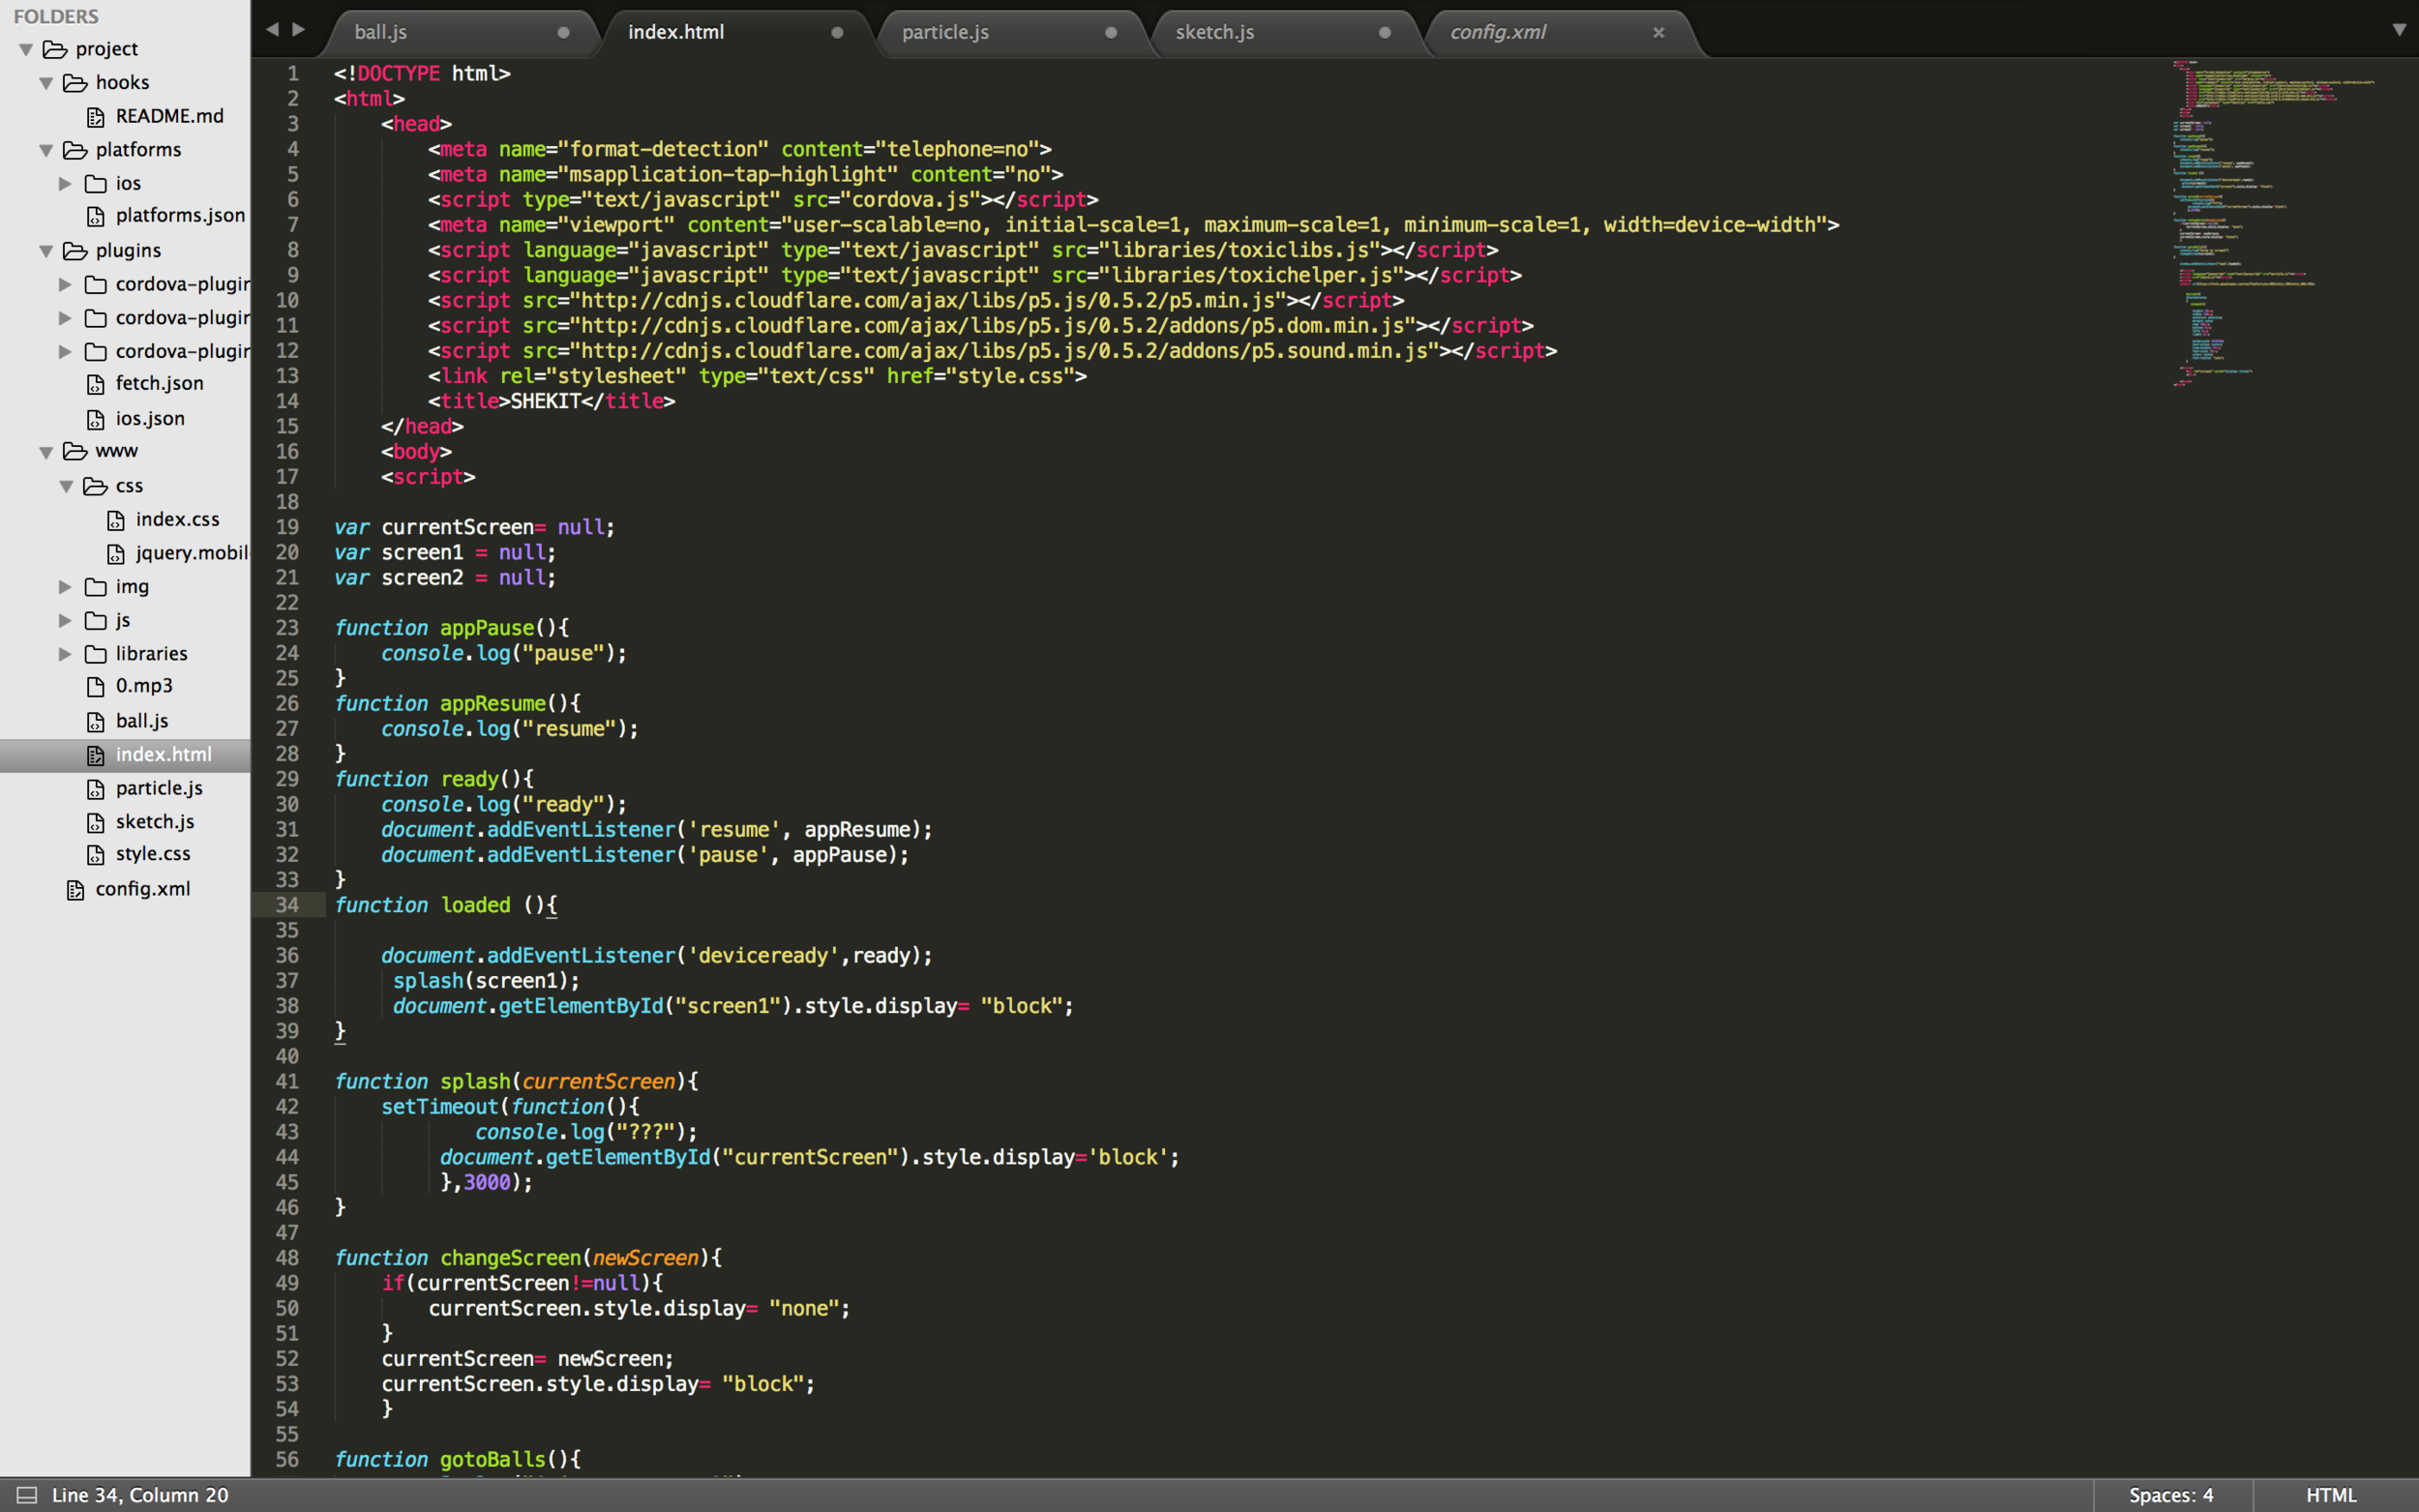Open Spaces: 4 indentation menu
Viewport: 2419px width, 1512px height.
[x=2170, y=1495]
